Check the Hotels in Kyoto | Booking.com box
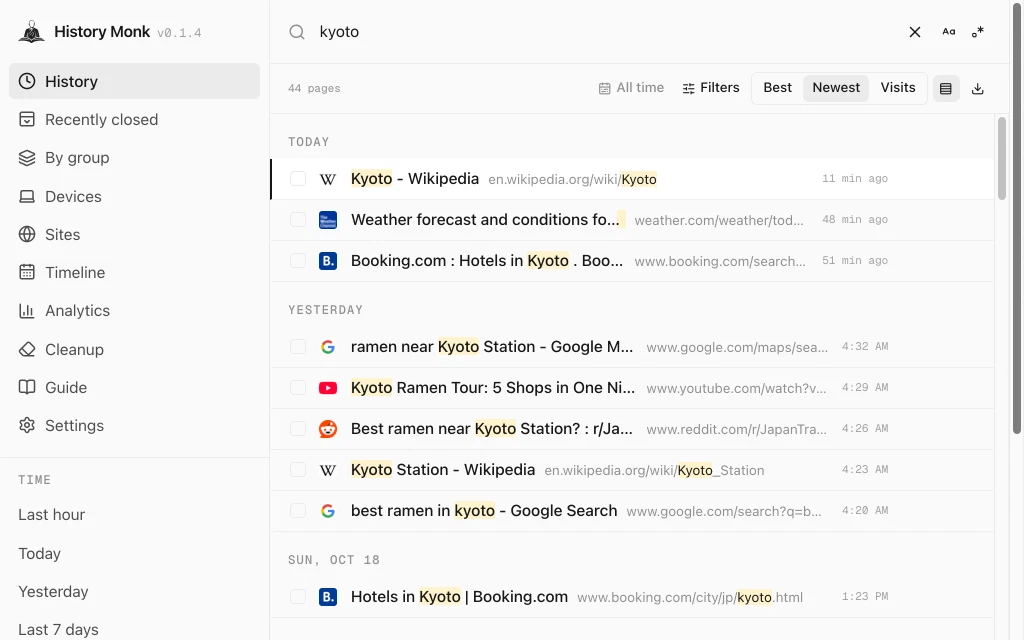The image size is (1024, 640). pos(298,597)
